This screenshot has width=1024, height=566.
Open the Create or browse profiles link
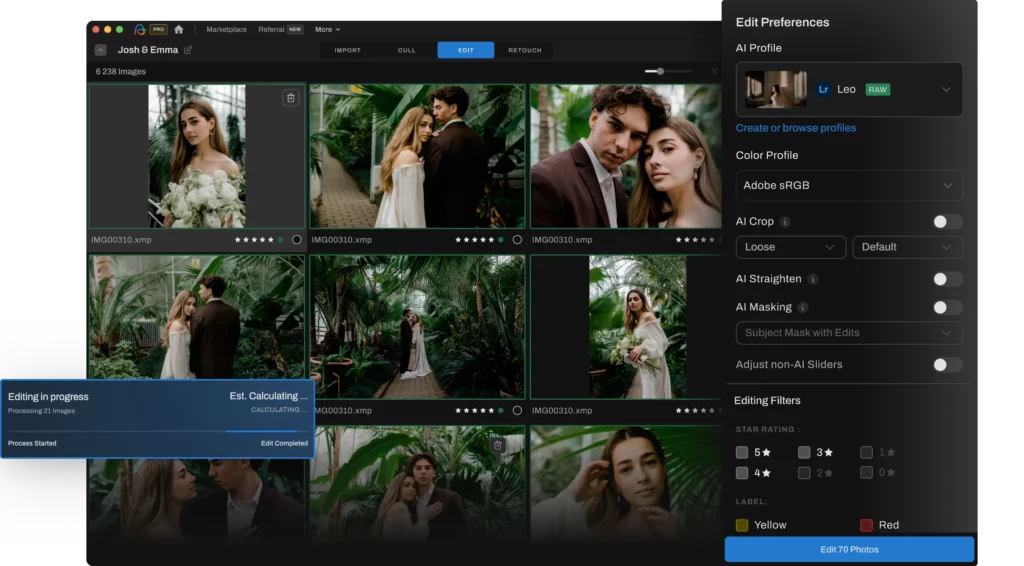[x=796, y=128]
